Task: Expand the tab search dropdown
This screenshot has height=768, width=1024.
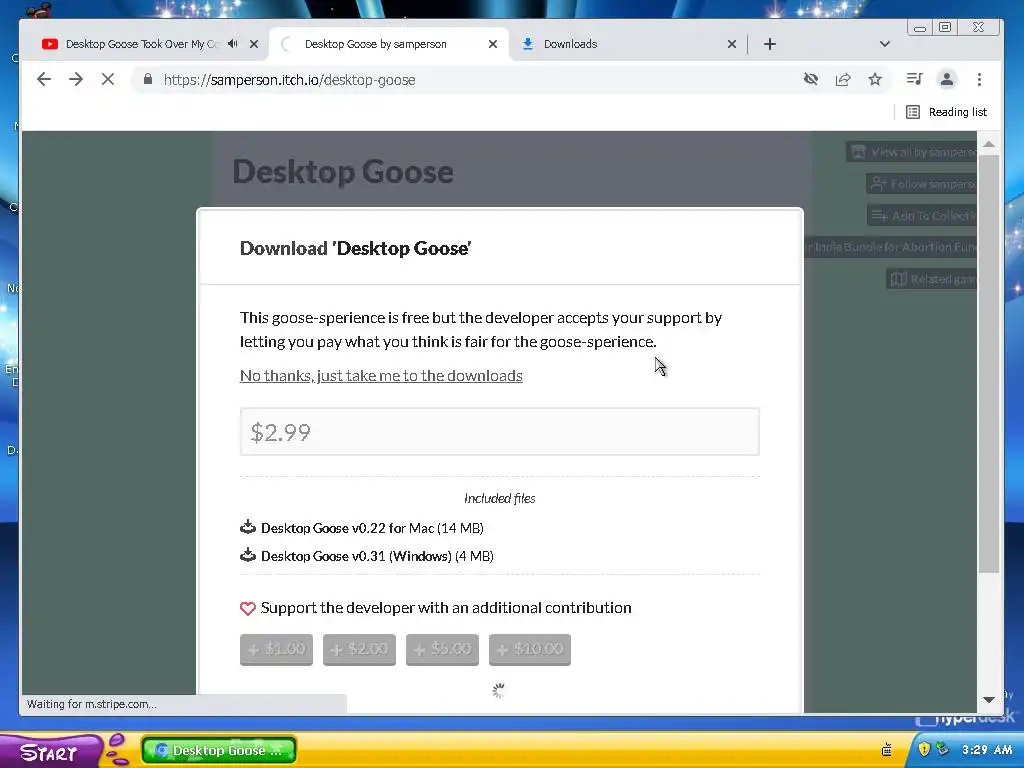Action: pos(885,44)
